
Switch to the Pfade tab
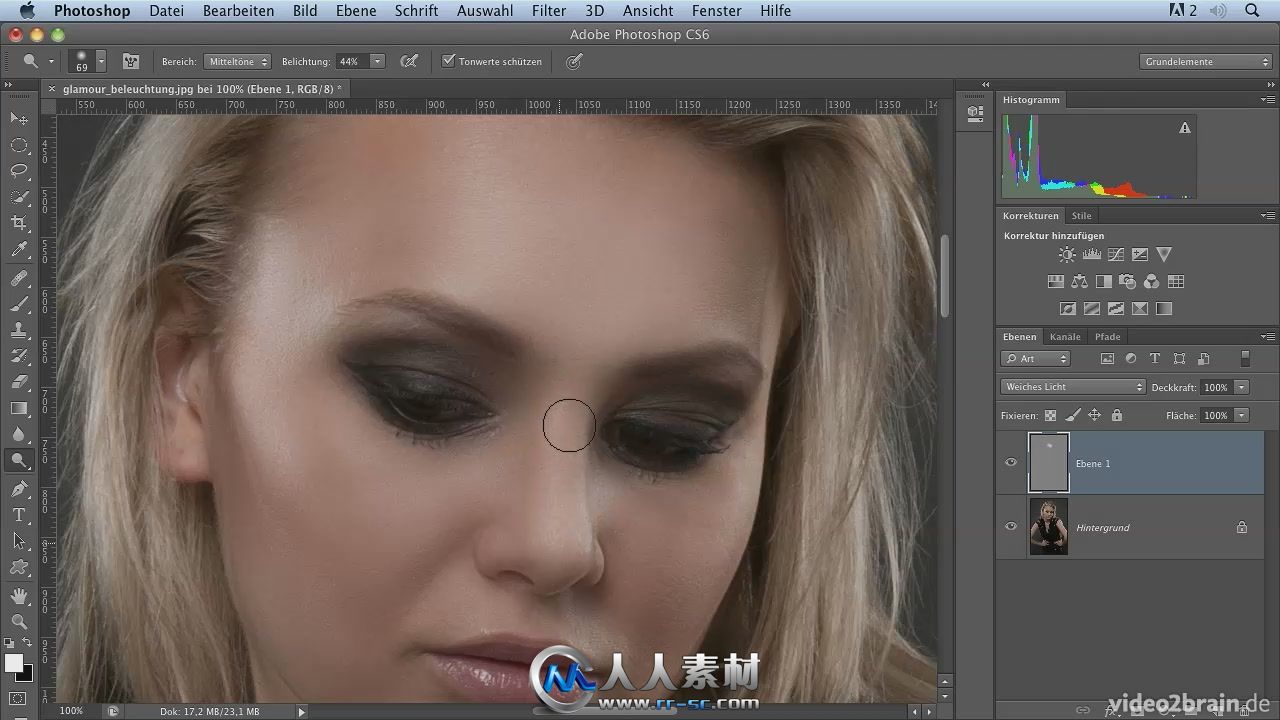click(x=1107, y=337)
